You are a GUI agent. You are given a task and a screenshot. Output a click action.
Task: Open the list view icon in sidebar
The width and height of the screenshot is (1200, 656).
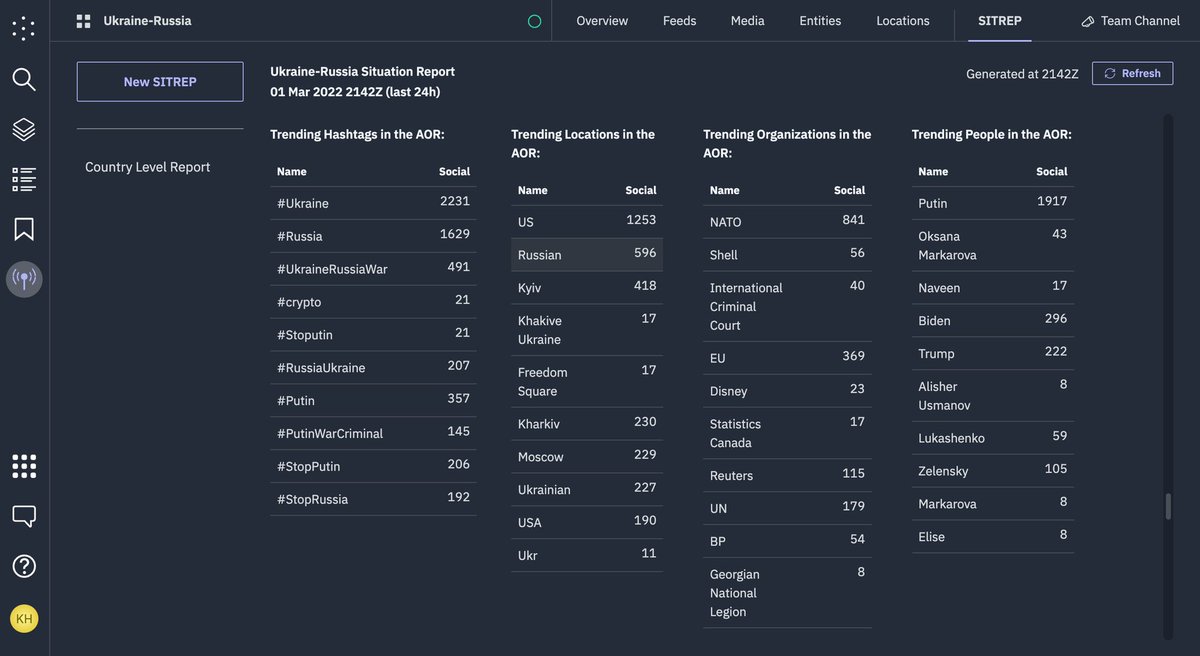tap(24, 179)
